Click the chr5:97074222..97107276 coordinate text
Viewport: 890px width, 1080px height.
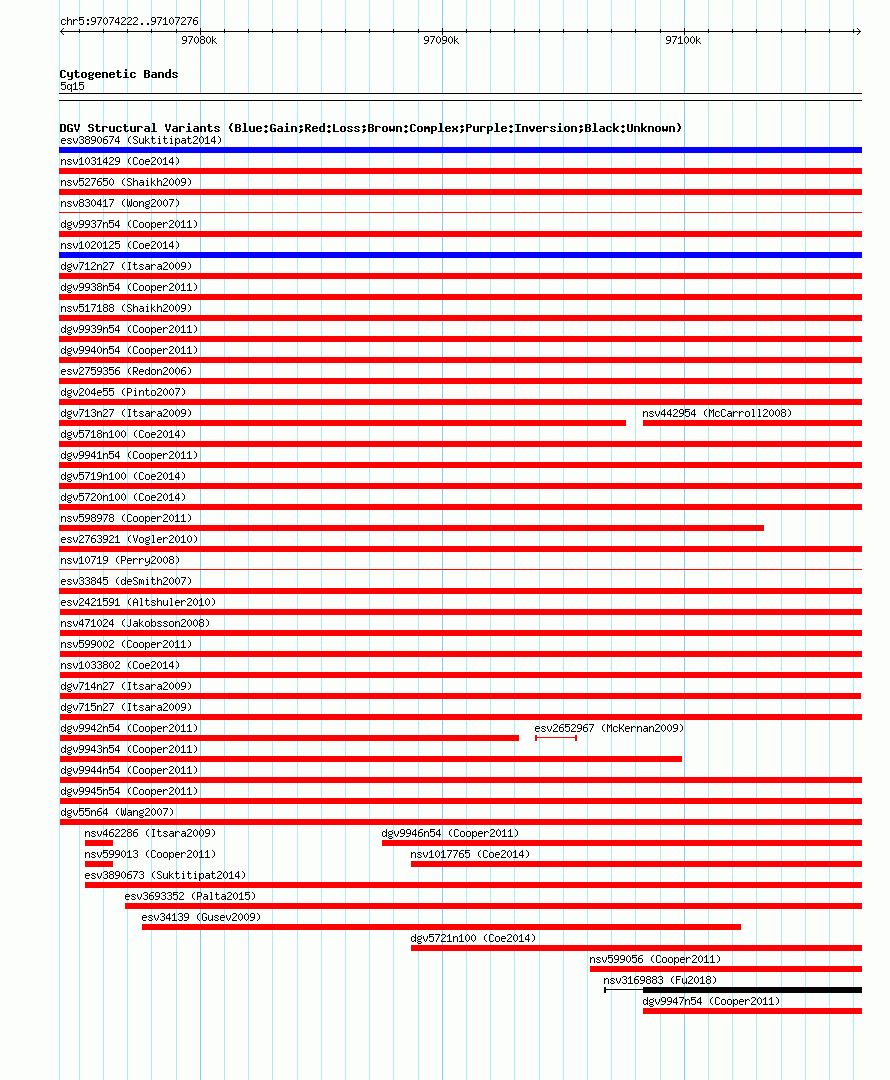[130, 21]
